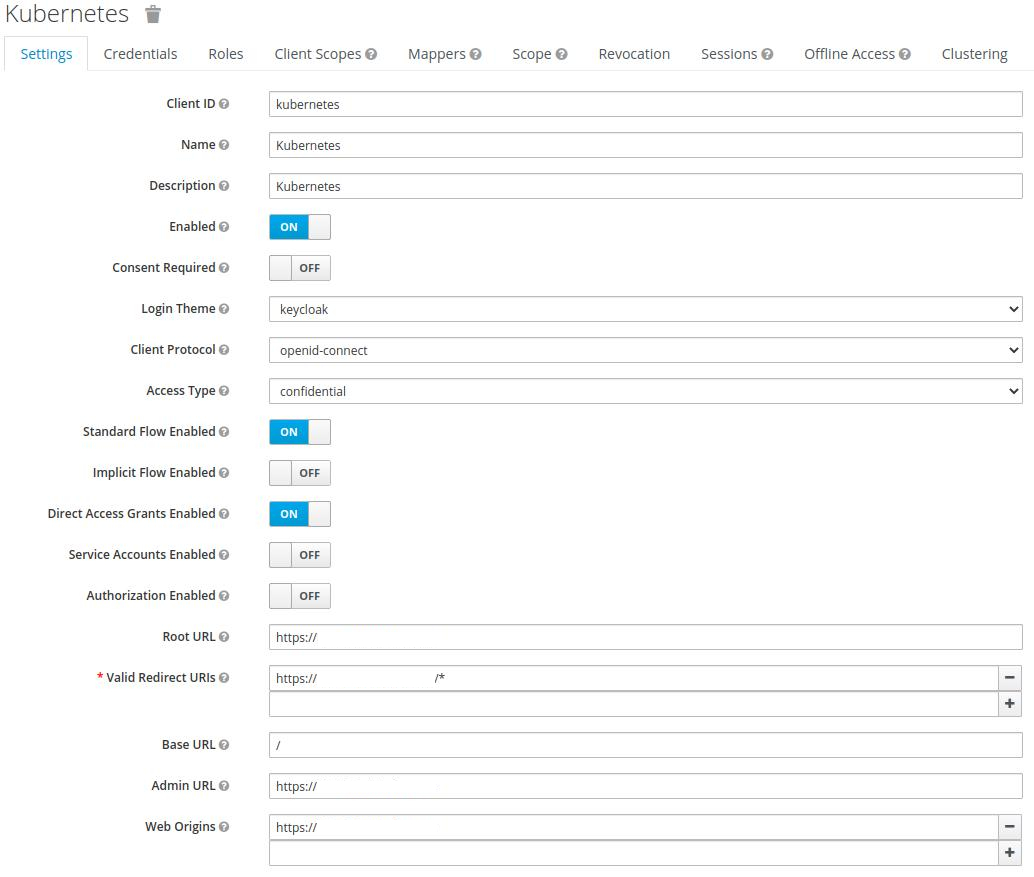The width and height of the screenshot is (1034, 877).
Task: Click help icon beside Sessions tab
Action: (x=767, y=54)
